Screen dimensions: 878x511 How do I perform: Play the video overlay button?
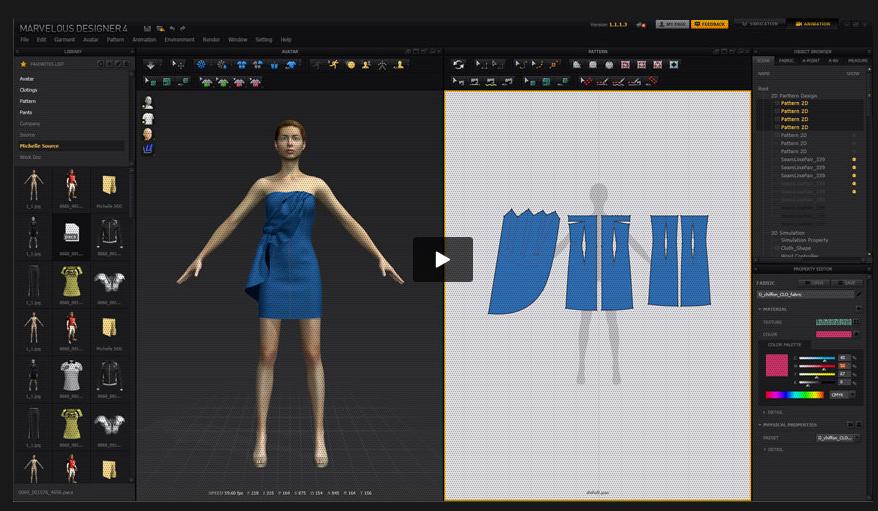click(x=442, y=259)
